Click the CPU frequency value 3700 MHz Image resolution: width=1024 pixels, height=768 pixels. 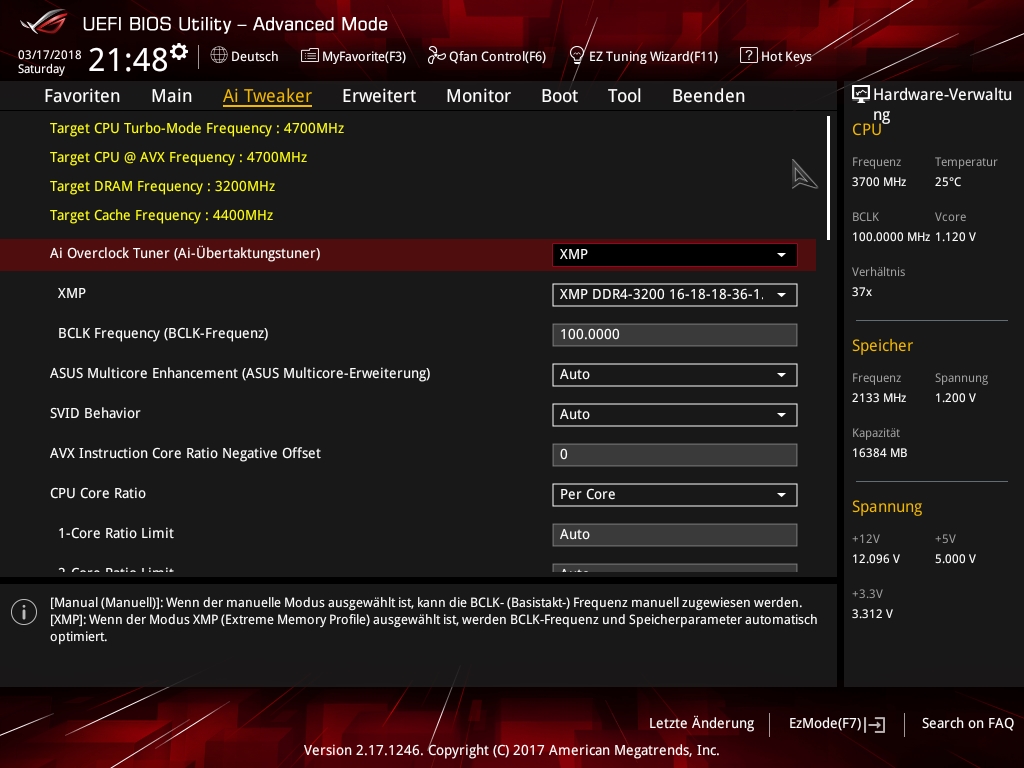(879, 182)
